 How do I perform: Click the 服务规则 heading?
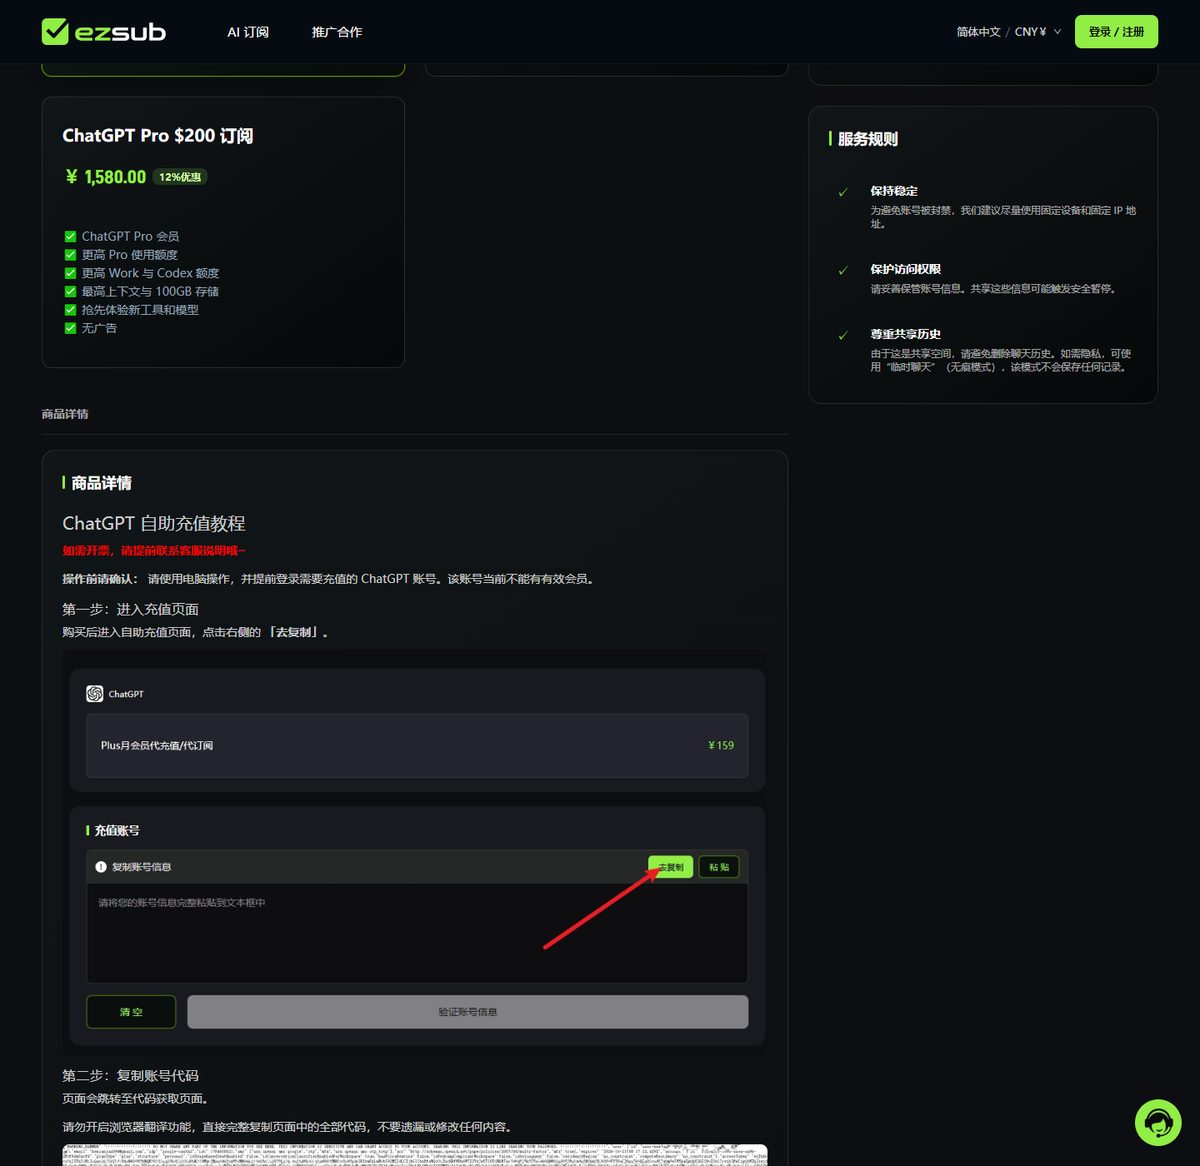tap(868, 139)
